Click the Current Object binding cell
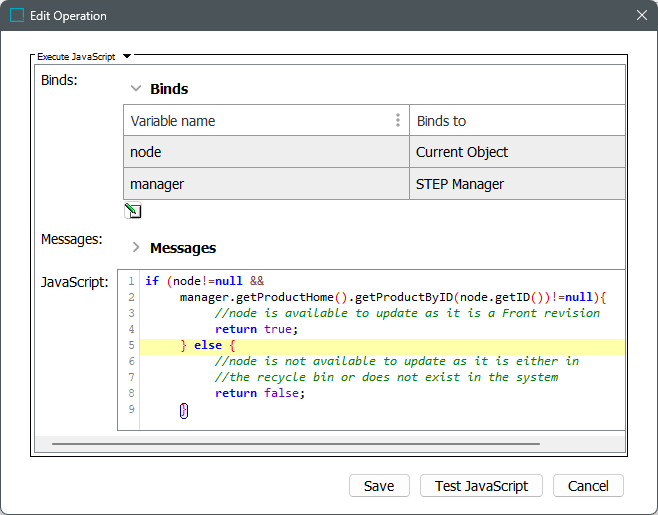This screenshot has width=658, height=515. [x=517, y=152]
